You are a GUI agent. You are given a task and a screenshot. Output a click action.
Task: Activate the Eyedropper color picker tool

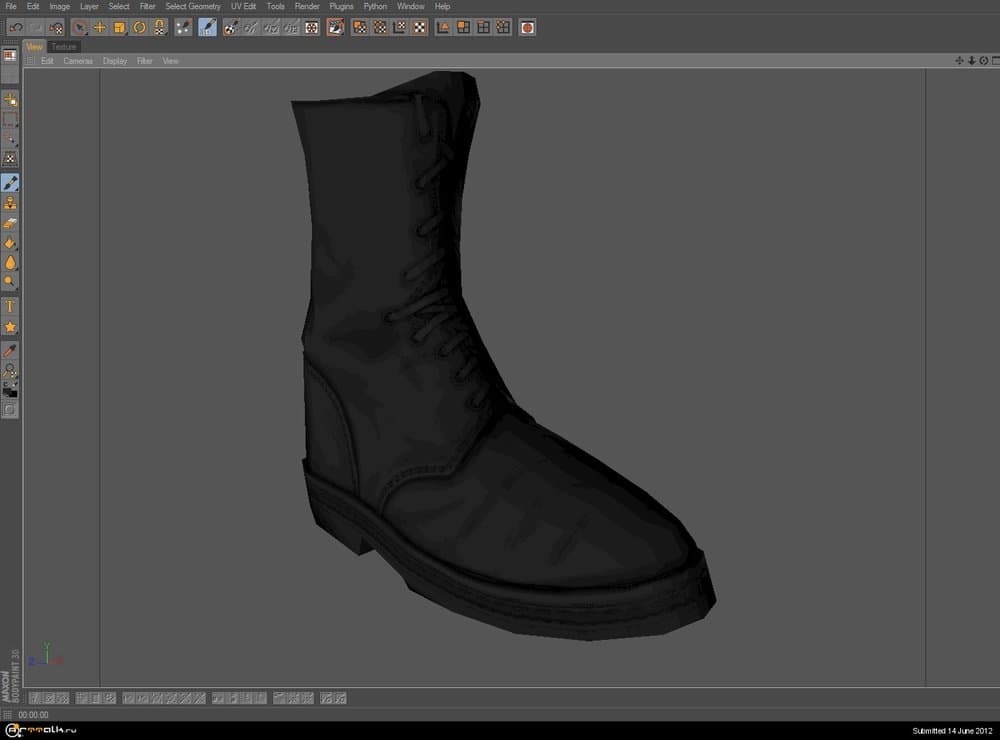[x=10, y=350]
